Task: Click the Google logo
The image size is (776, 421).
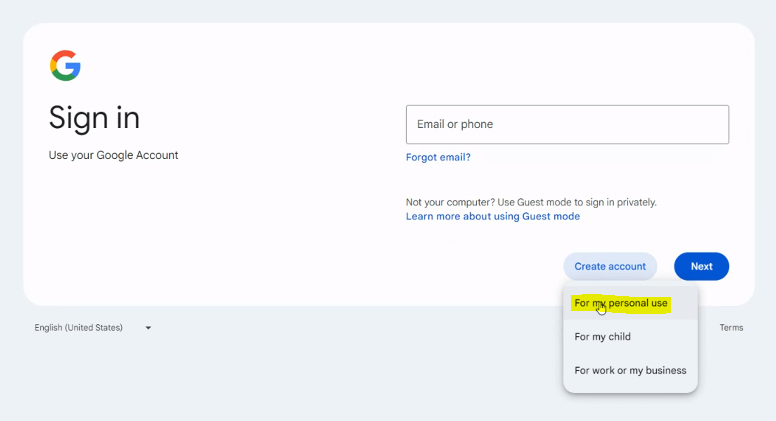Action: 65,66
